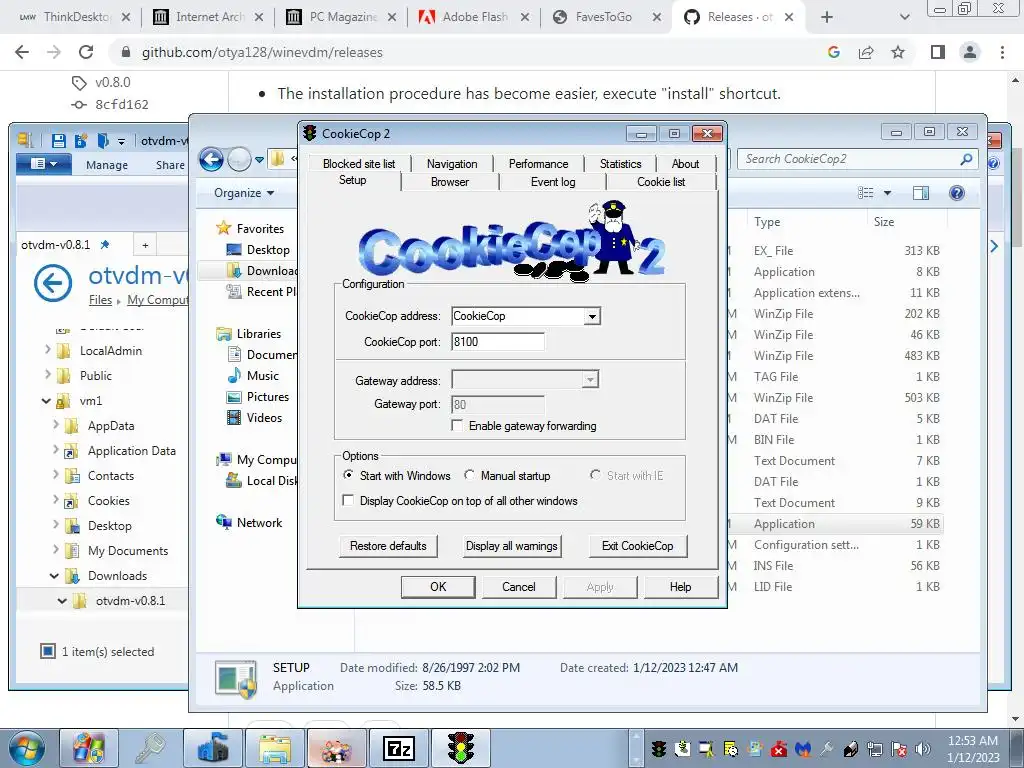Click Chrome address bar URL
Screen dimensions: 1024x768
(x=262, y=52)
